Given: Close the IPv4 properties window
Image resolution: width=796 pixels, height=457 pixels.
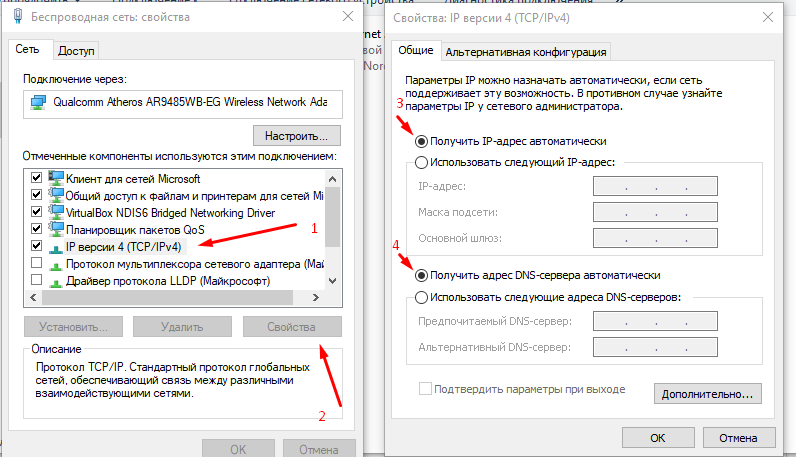Looking at the screenshot, I should (x=768, y=17).
